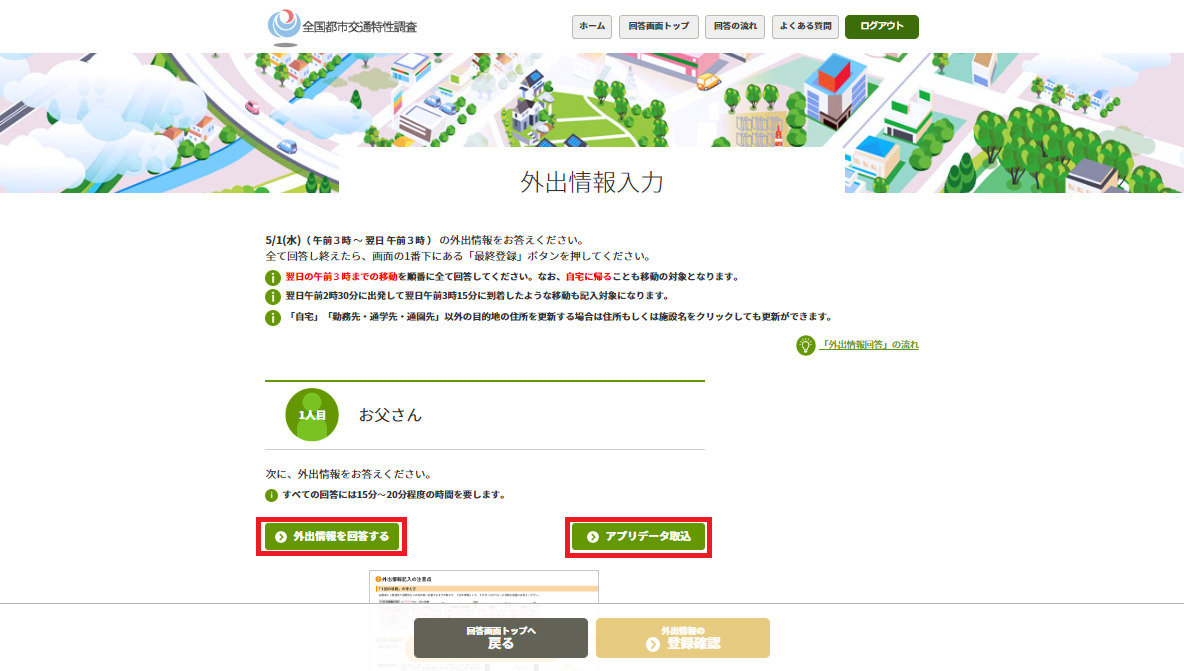Open the 回答の流れ header page
1184x671 pixels.
coord(735,27)
